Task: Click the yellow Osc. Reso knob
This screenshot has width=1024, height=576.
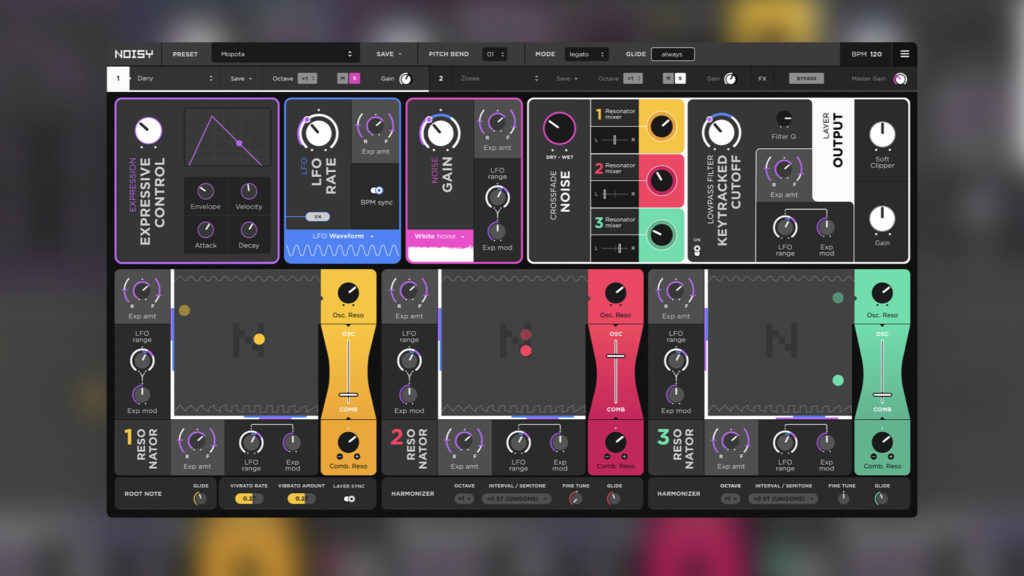Action: 348,293
